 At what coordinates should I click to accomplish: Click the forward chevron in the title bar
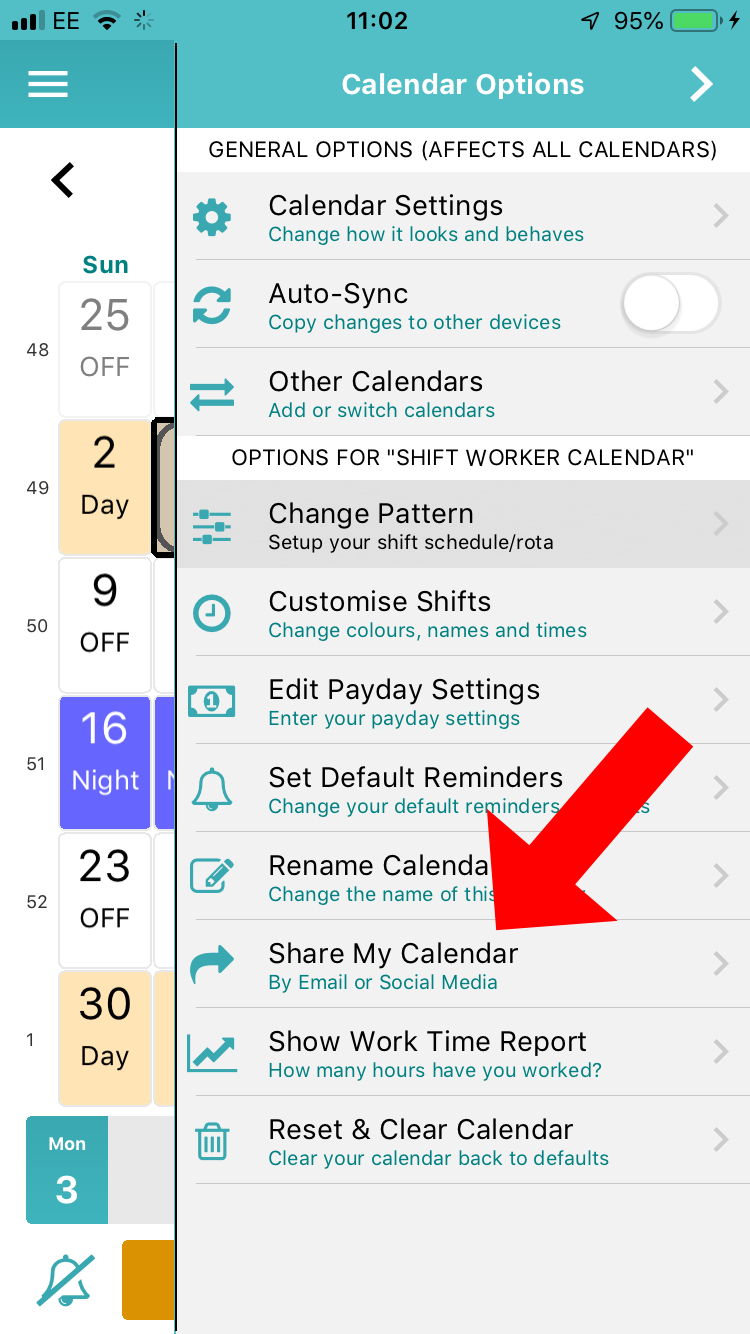tap(700, 84)
